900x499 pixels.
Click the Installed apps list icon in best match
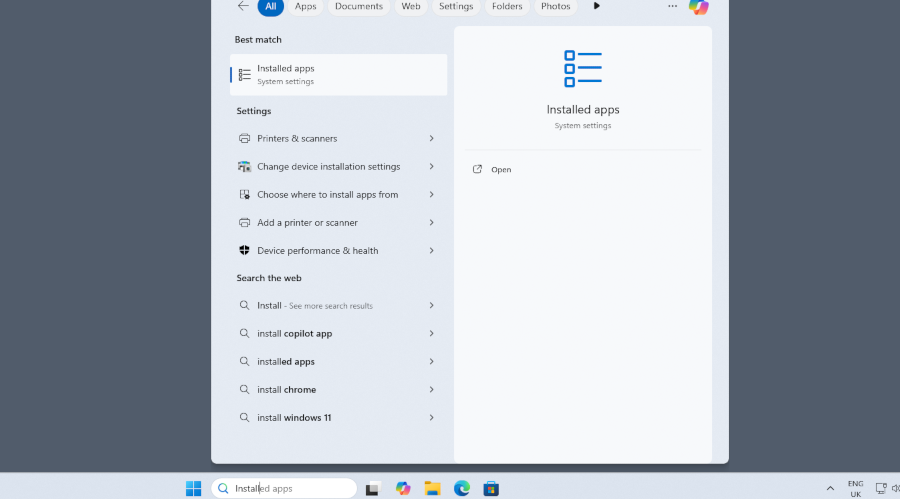pos(245,75)
